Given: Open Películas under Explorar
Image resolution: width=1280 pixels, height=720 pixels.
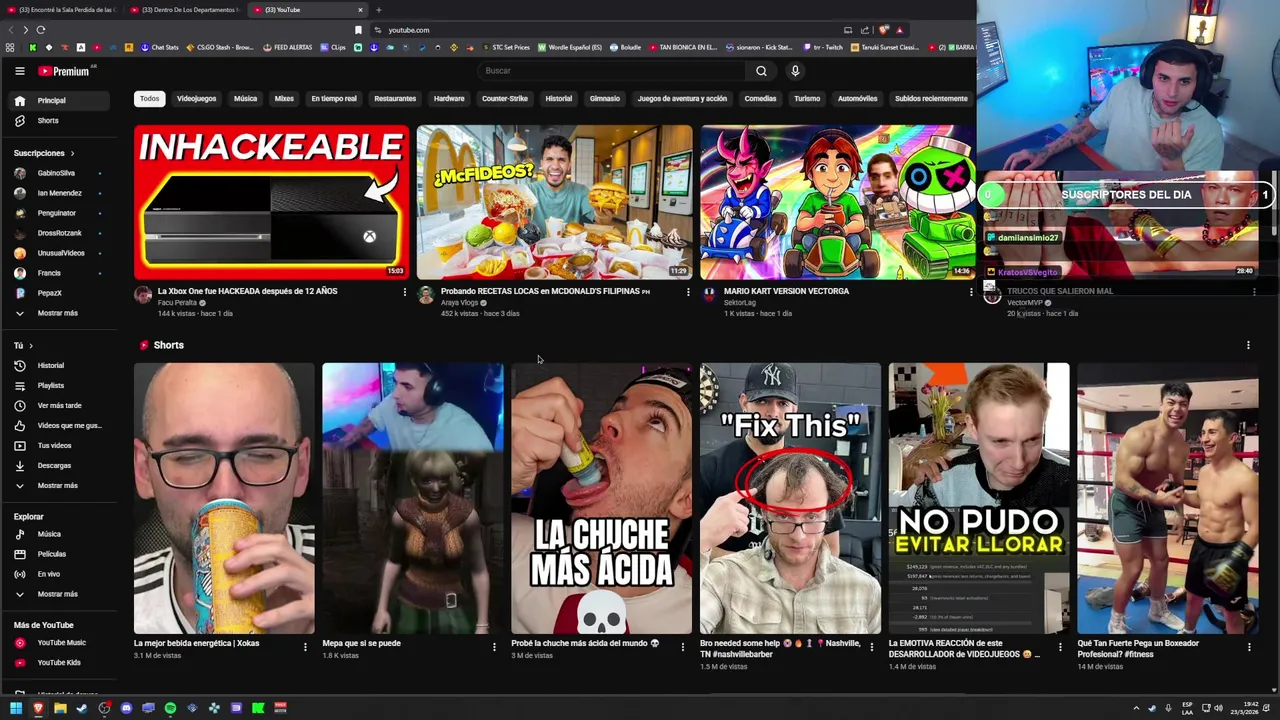Looking at the screenshot, I should [x=57, y=554].
